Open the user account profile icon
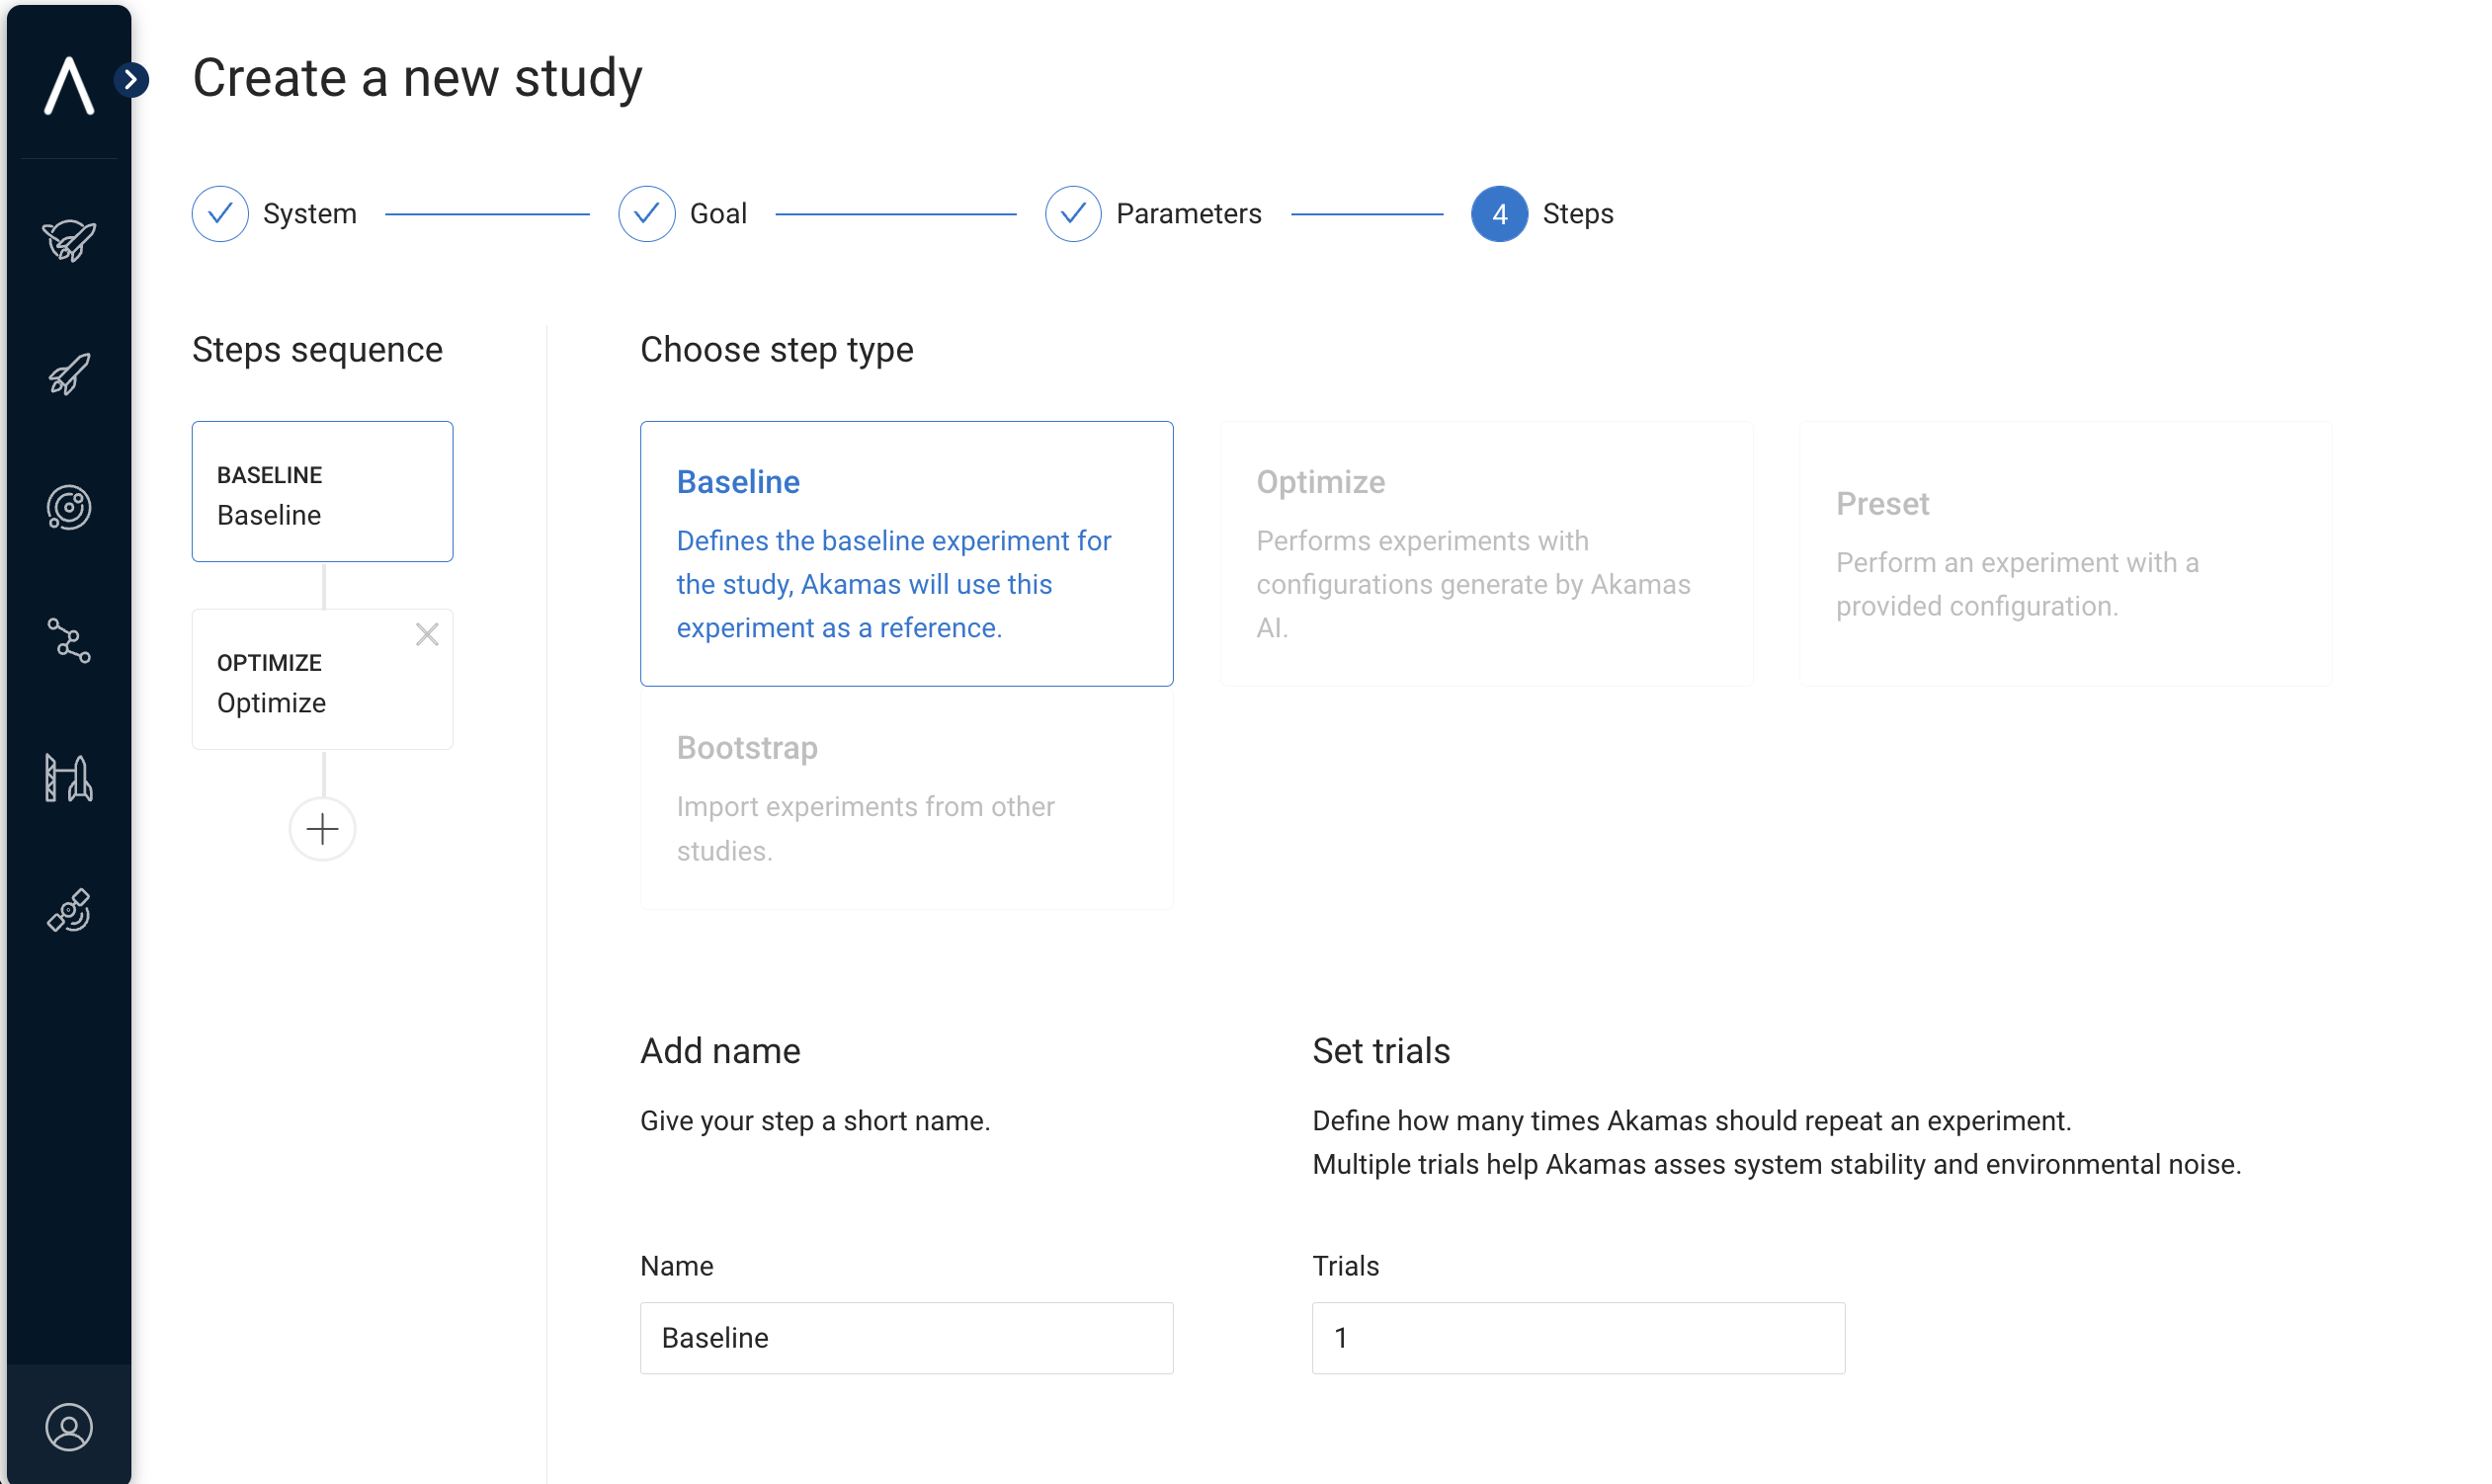 (69, 1427)
